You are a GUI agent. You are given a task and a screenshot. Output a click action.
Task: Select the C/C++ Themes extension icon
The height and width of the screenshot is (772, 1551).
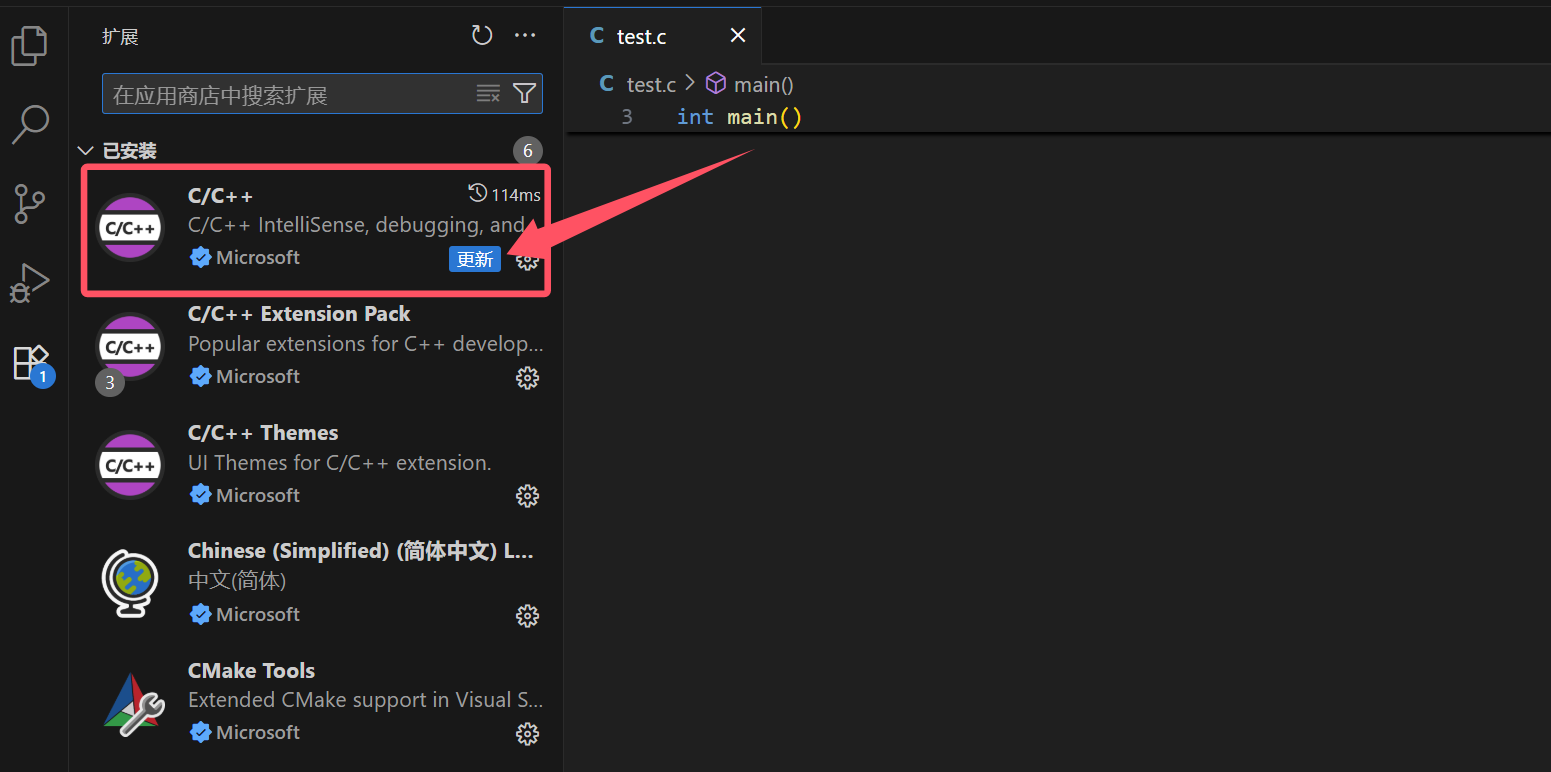coord(130,465)
